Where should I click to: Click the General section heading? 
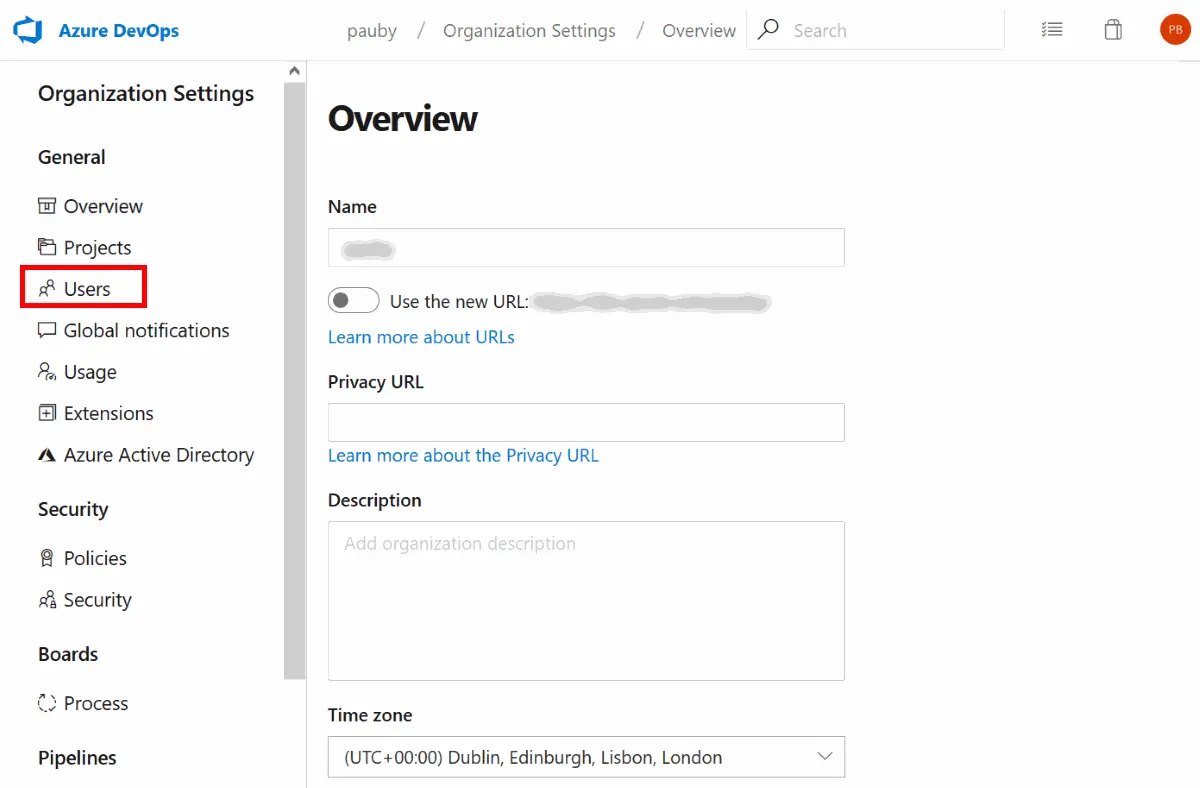pyautogui.click(x=71, y=157)
